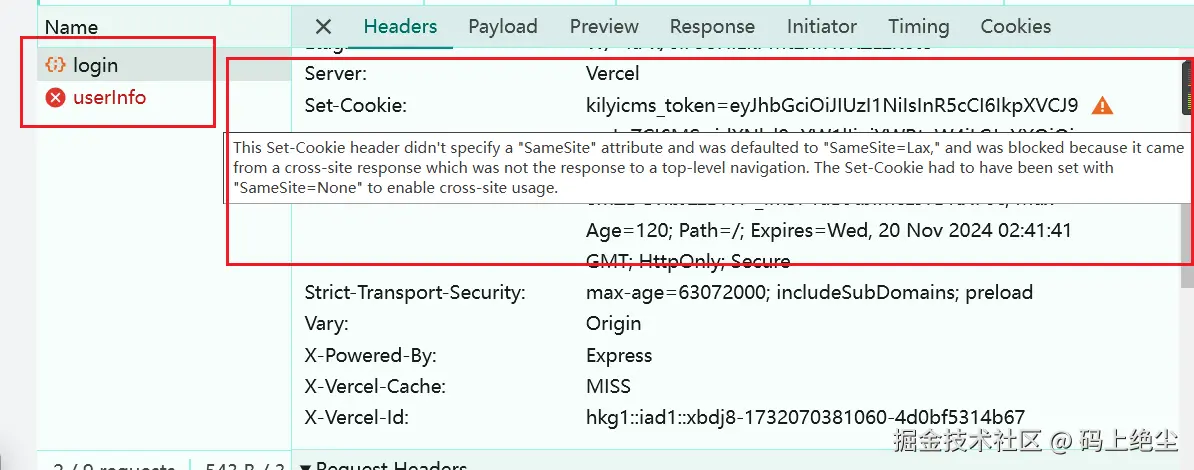Screen dimensions: 1194x470
Task: Open the Cookies tab
Action: (1015, 27)
